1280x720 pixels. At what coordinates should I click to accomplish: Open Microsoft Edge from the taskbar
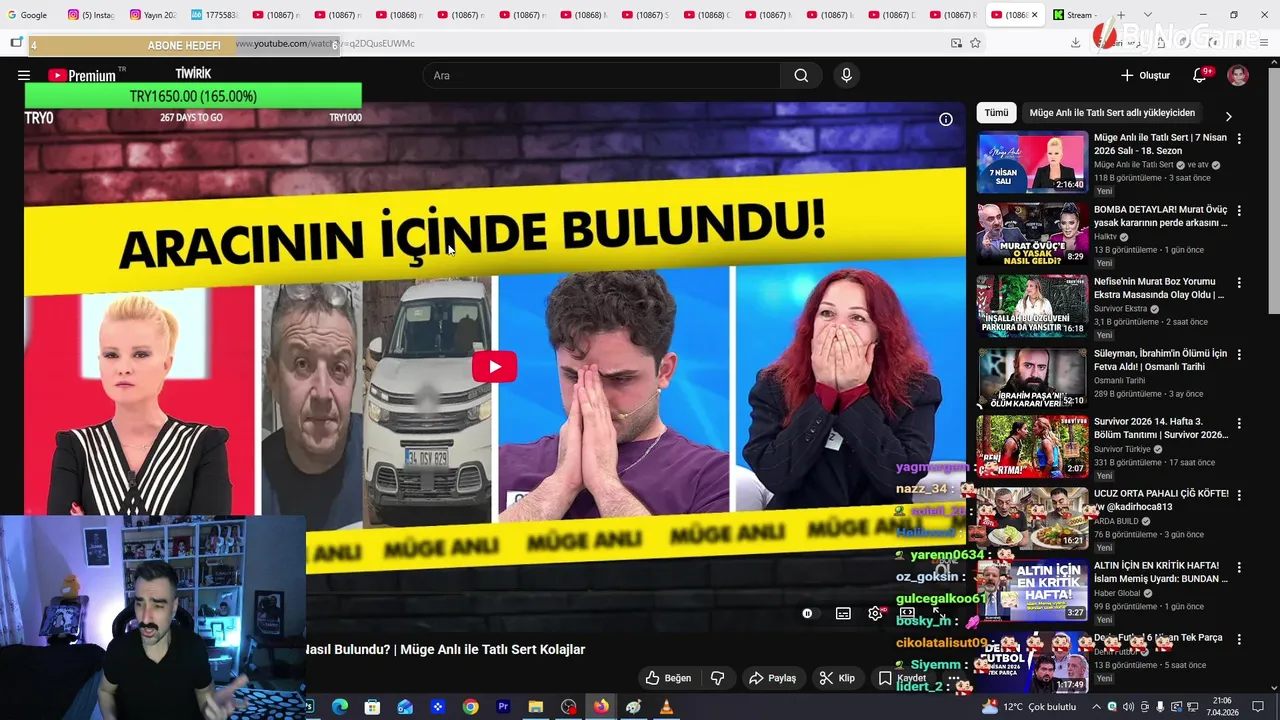pos(340,707)
